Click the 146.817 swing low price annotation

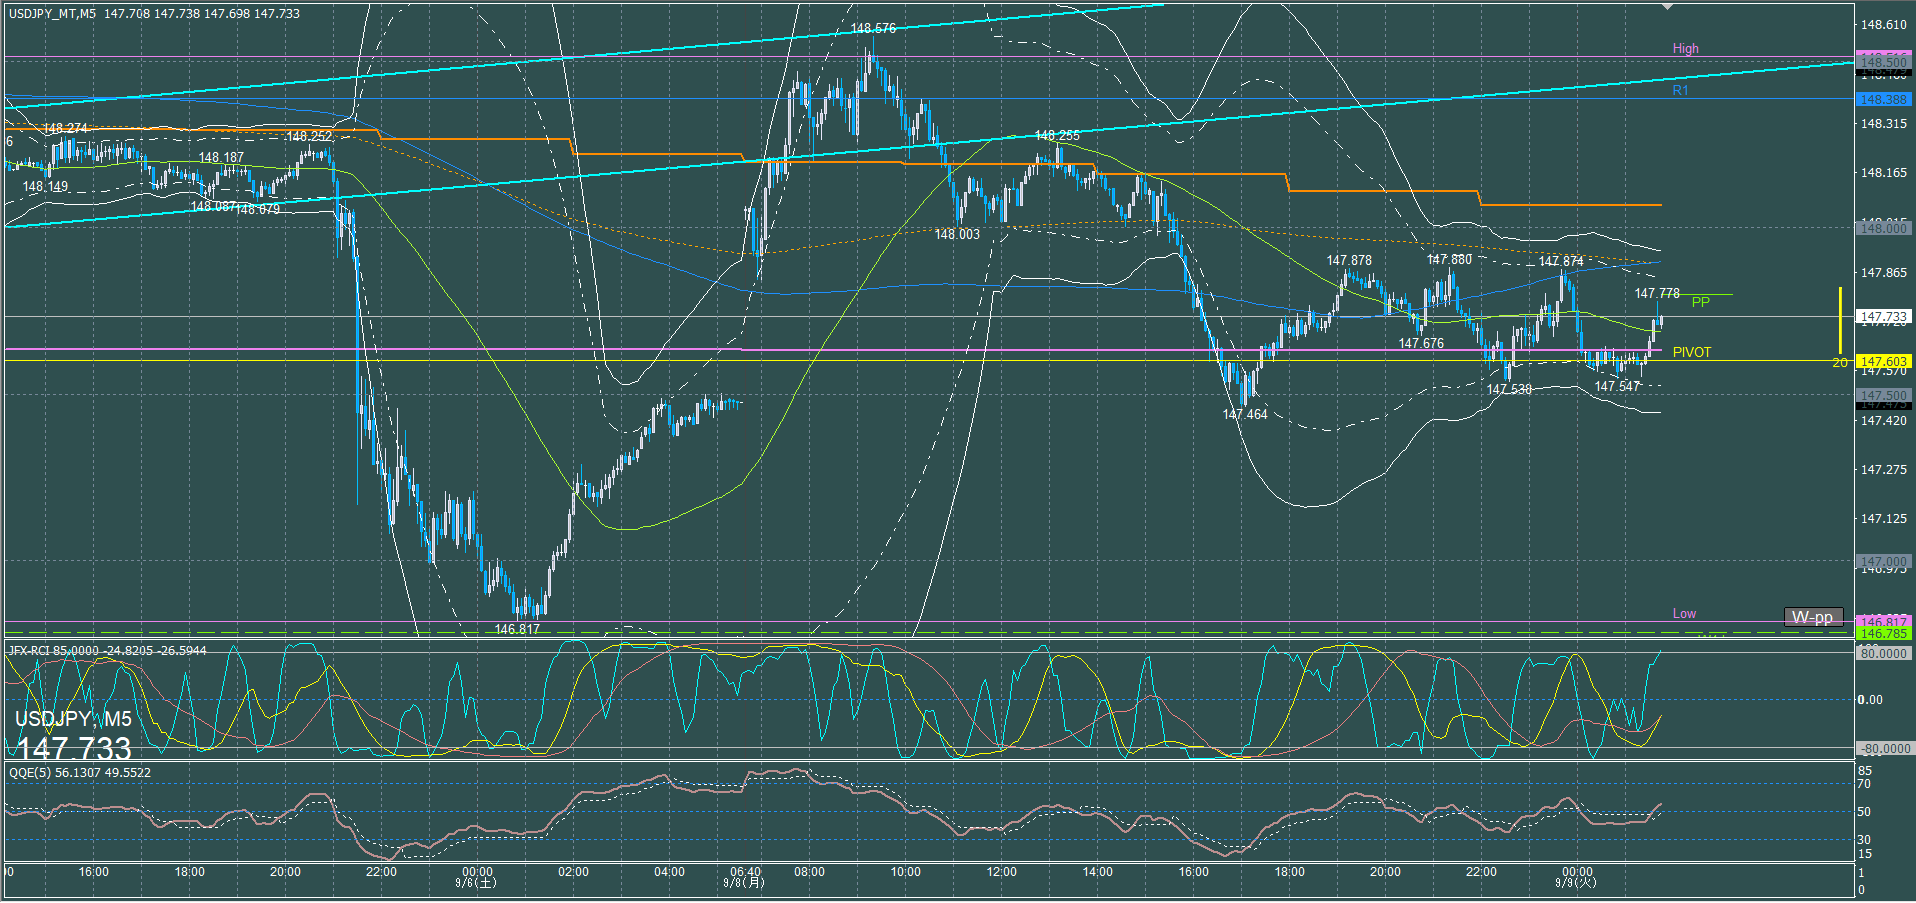(517, 629)
